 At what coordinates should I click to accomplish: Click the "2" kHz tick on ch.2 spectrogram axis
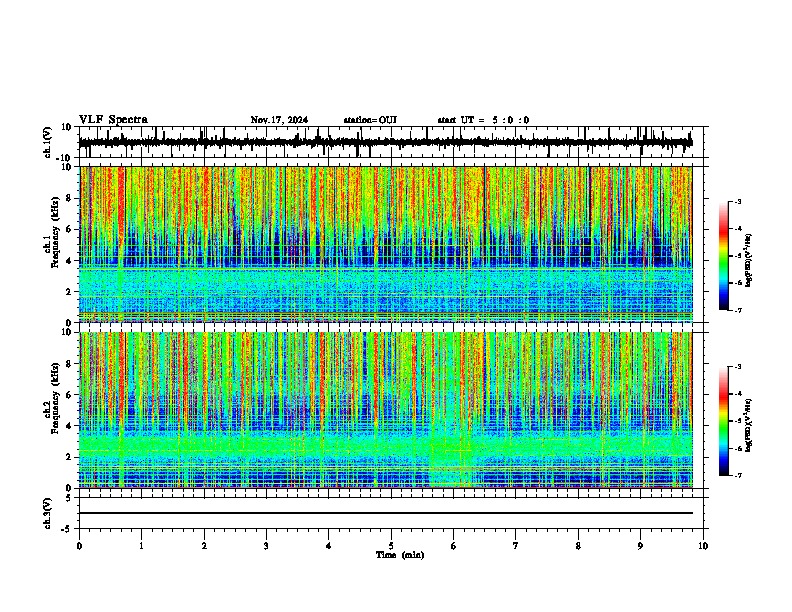(70, 457)
